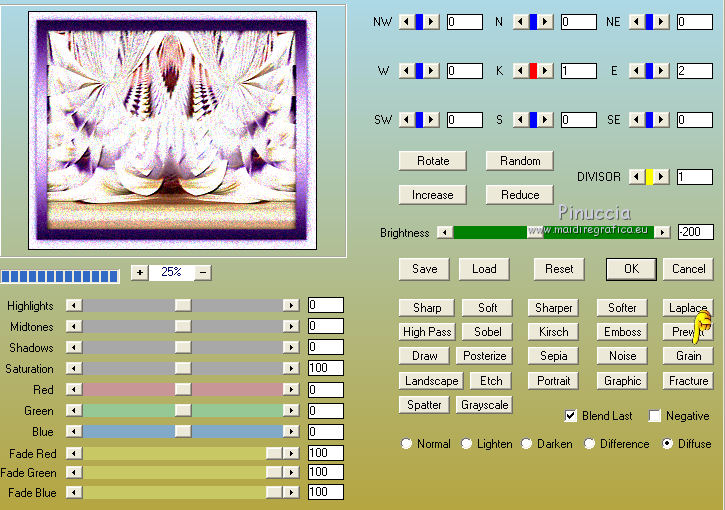Apply the High Pass preset
Screen dimensions: 725x510
427,332
